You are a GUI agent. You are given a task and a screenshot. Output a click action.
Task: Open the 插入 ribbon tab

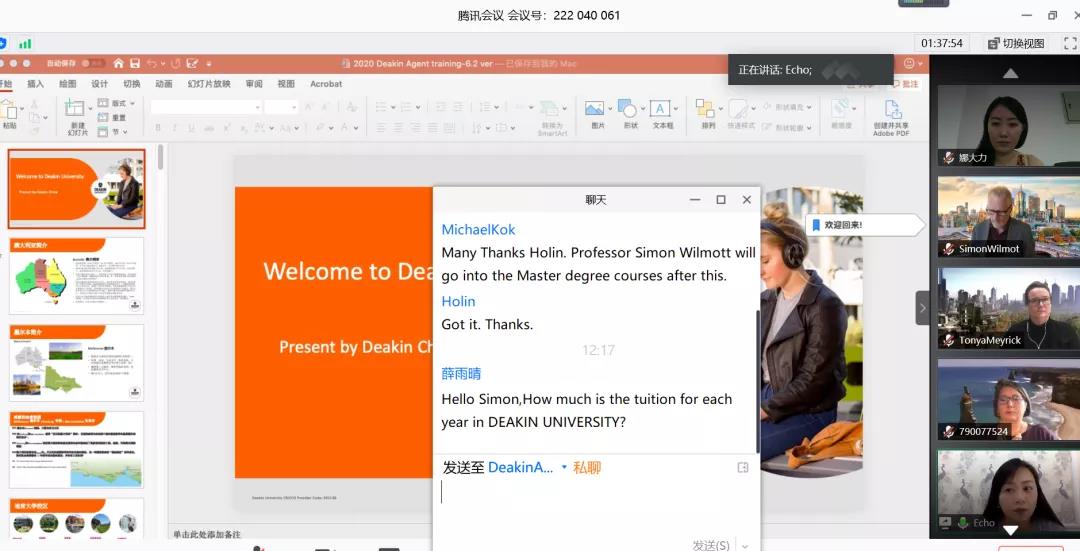pyautogui.click(x=35, y=84)
